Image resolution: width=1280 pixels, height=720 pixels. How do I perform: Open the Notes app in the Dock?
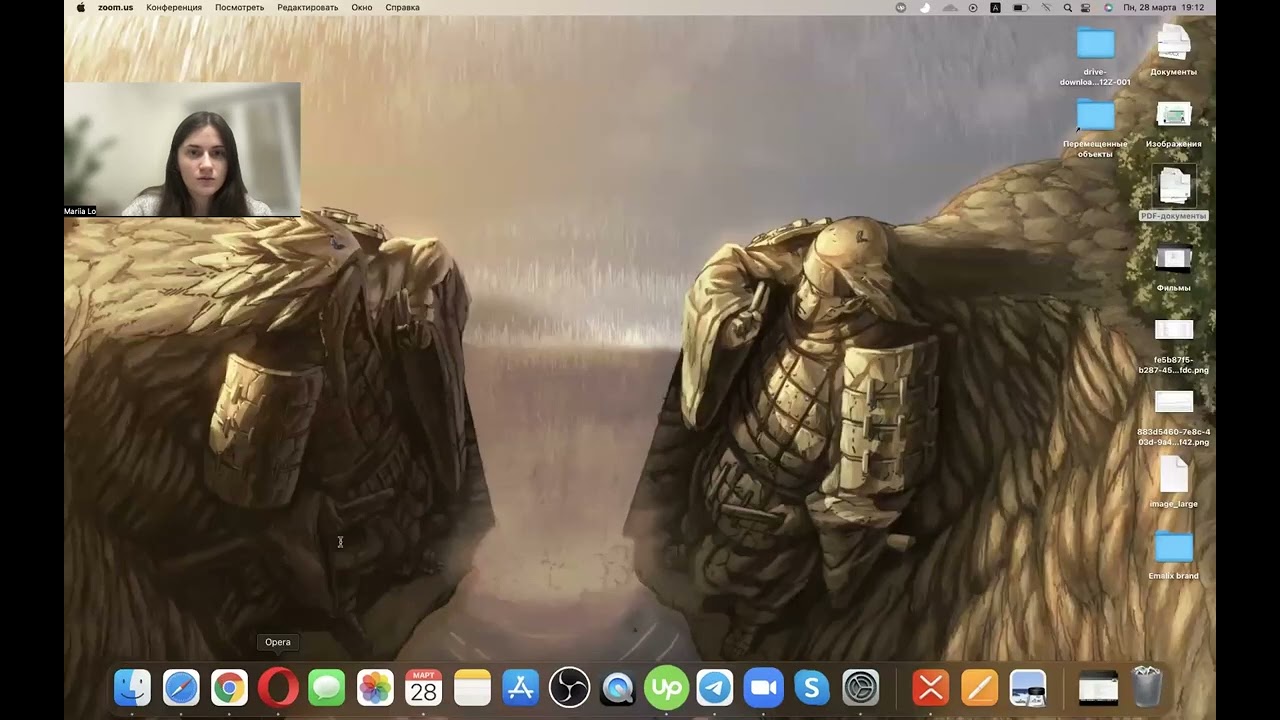coord(472,688)
